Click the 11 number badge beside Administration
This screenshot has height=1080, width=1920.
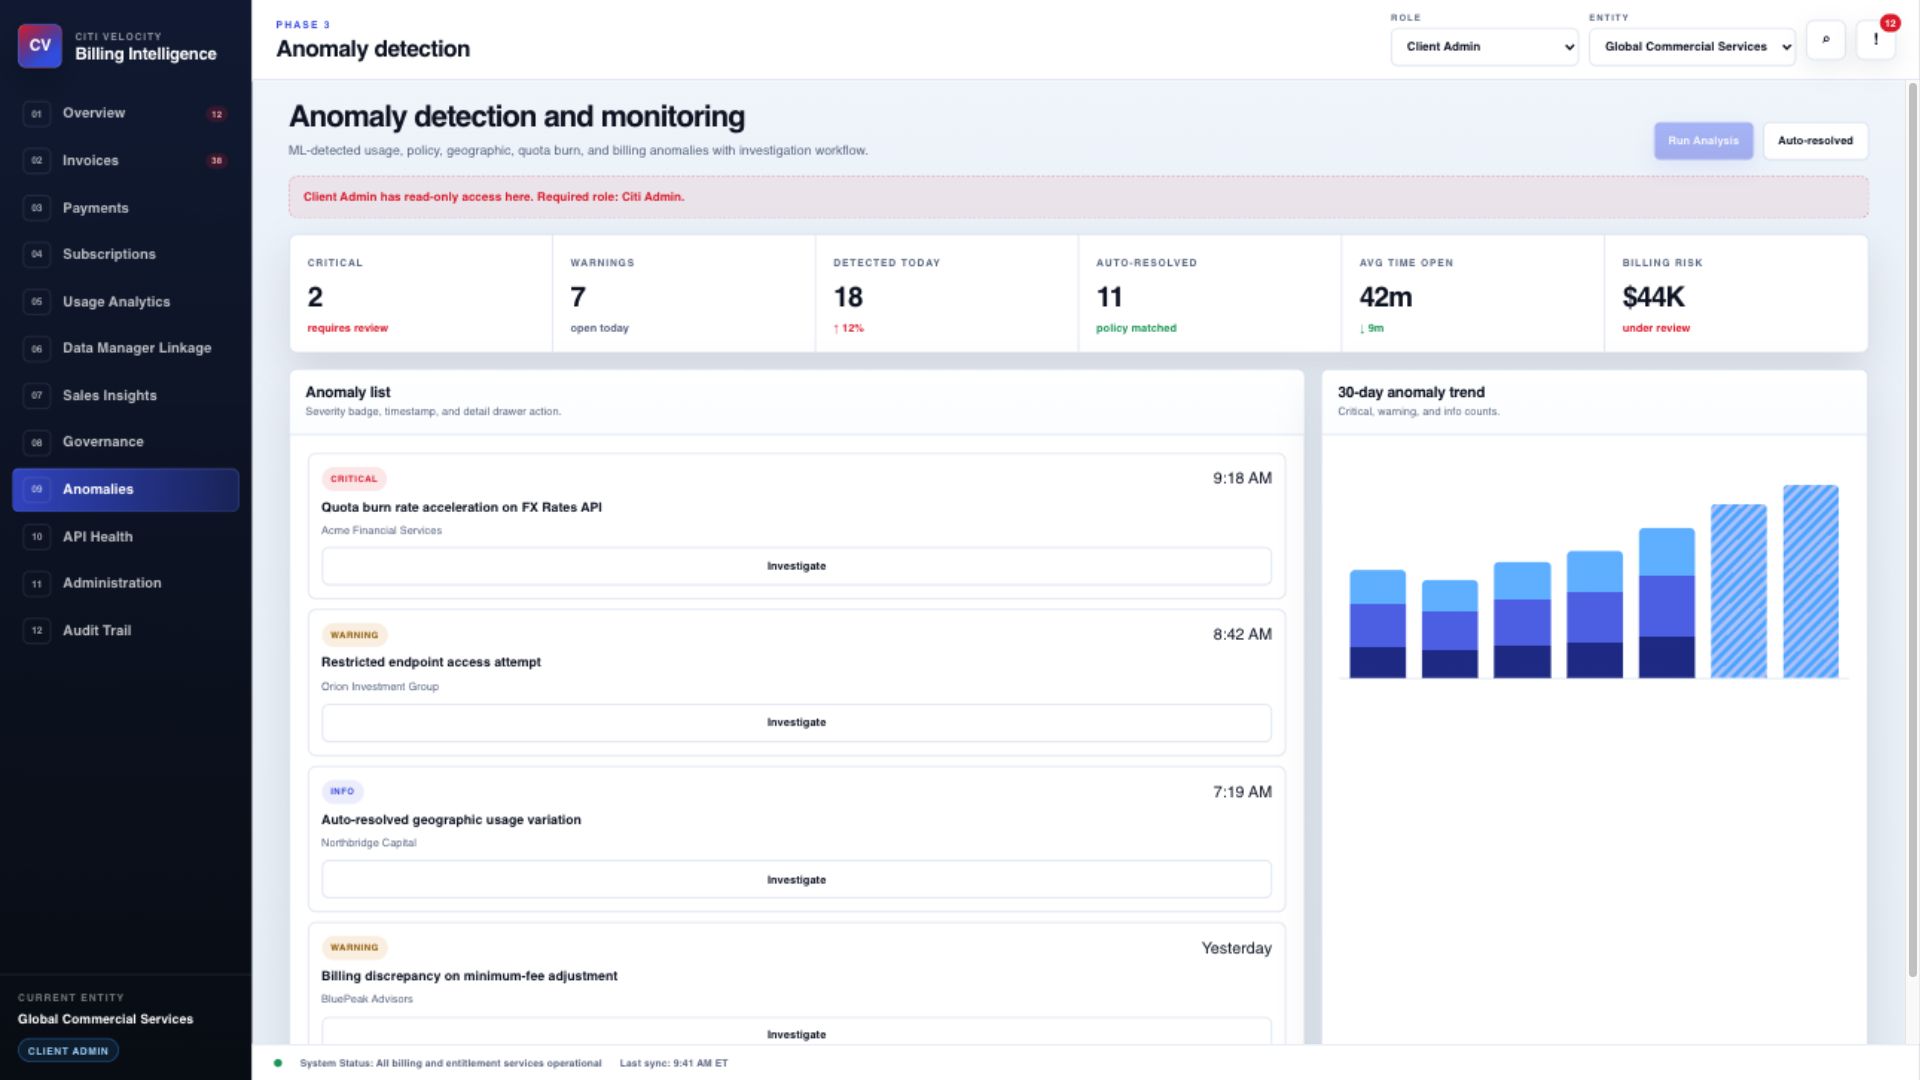[37, 584]
